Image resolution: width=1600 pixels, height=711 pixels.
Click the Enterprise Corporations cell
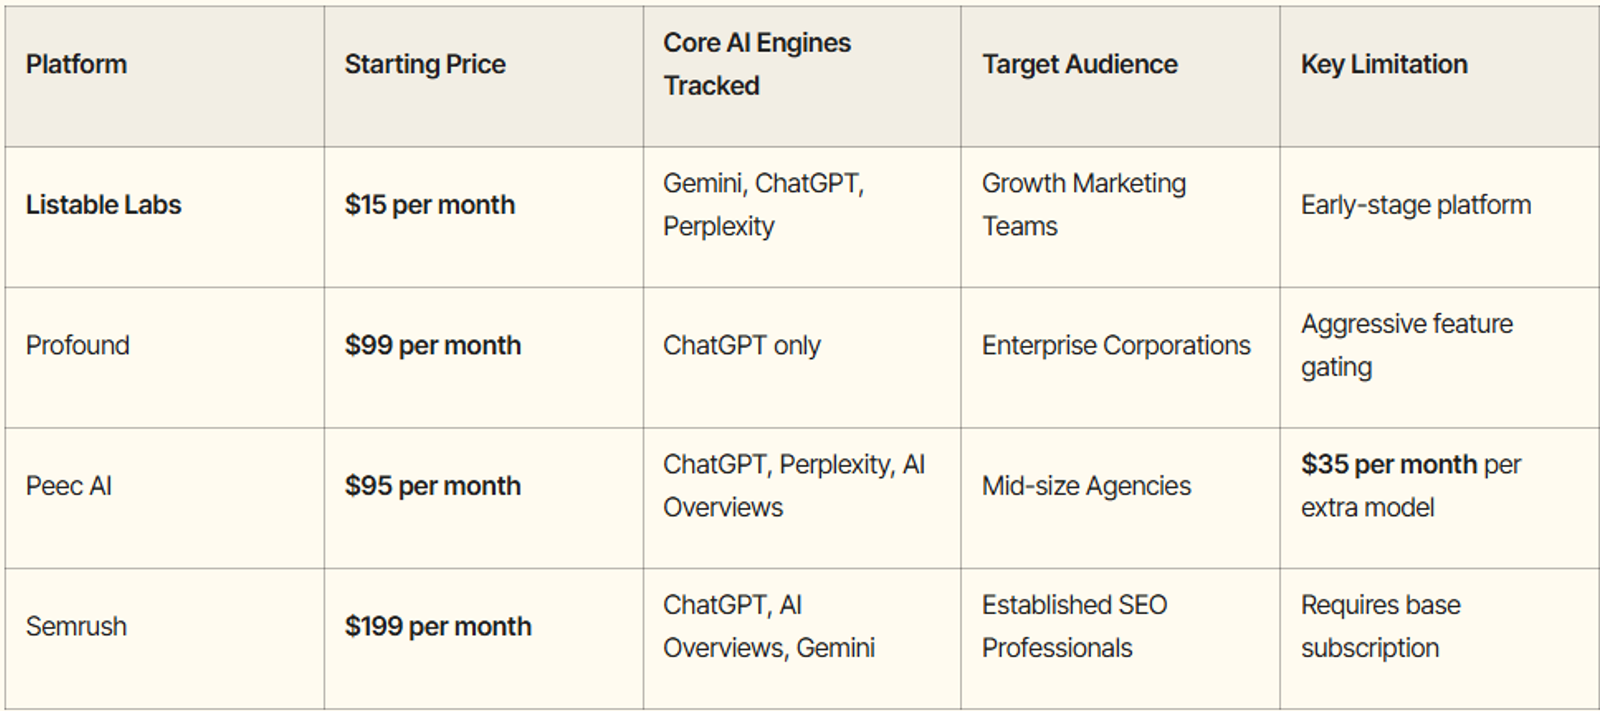(1116, 345)
